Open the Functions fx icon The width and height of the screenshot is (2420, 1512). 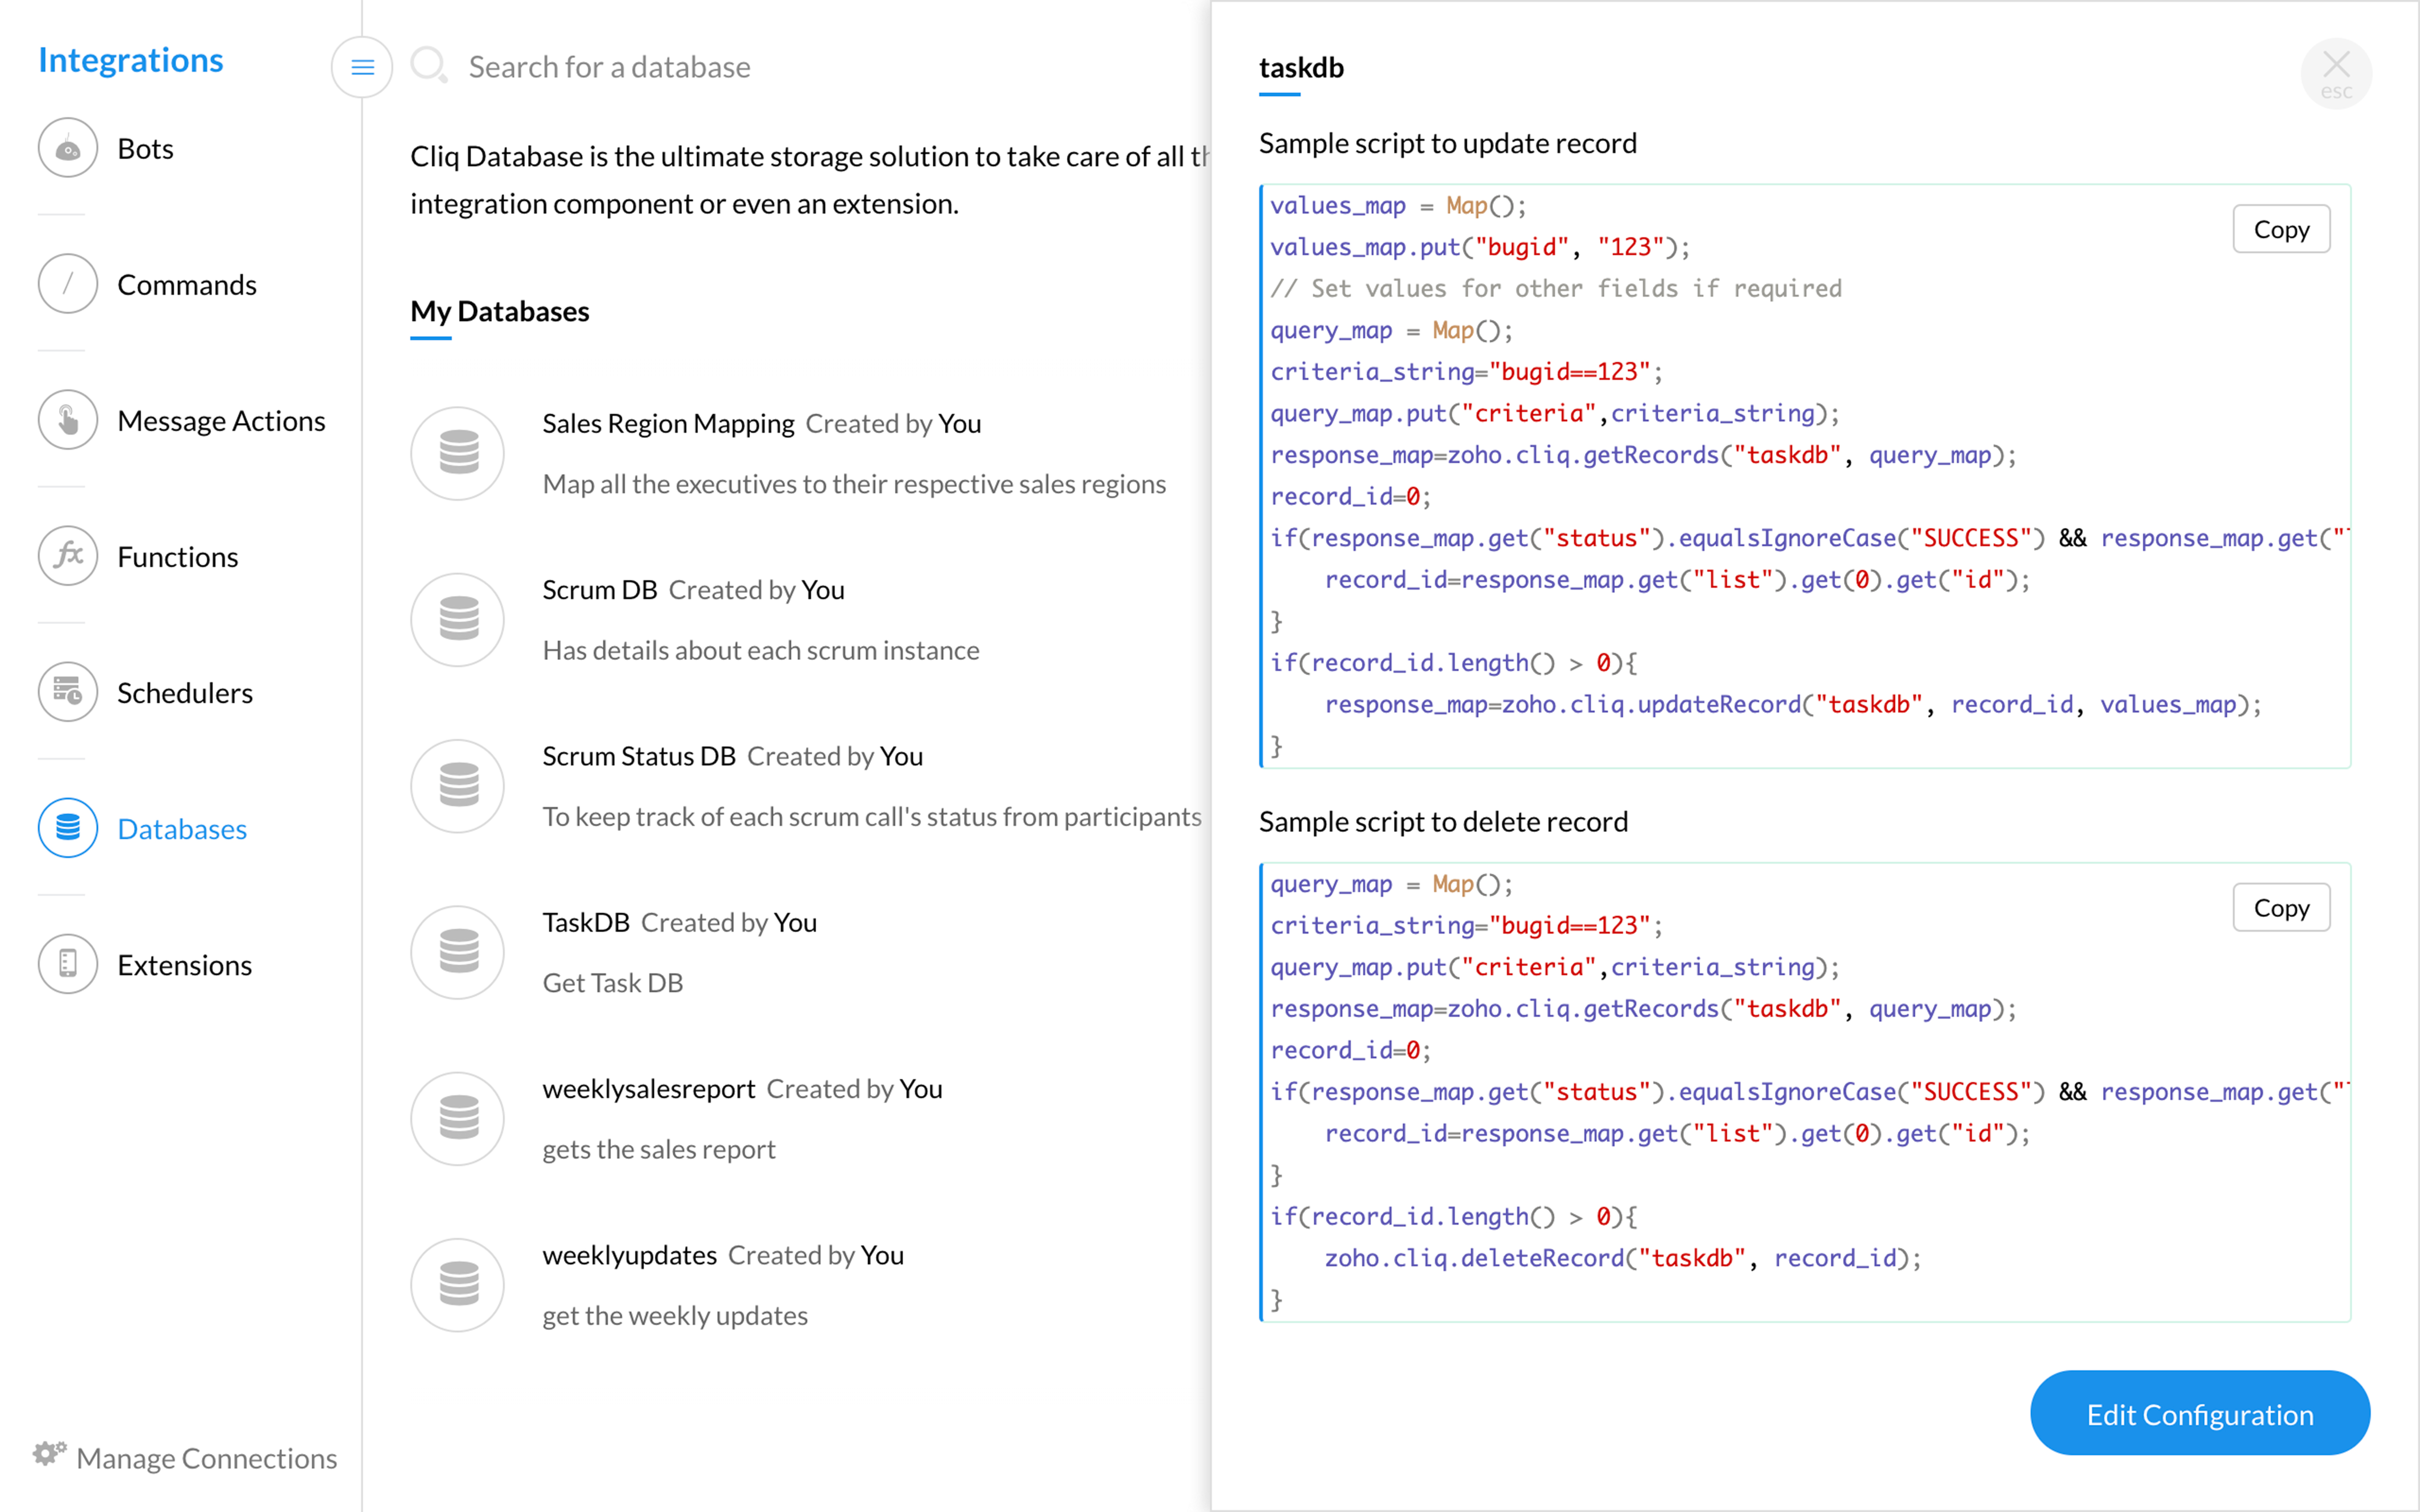[68, 556]
